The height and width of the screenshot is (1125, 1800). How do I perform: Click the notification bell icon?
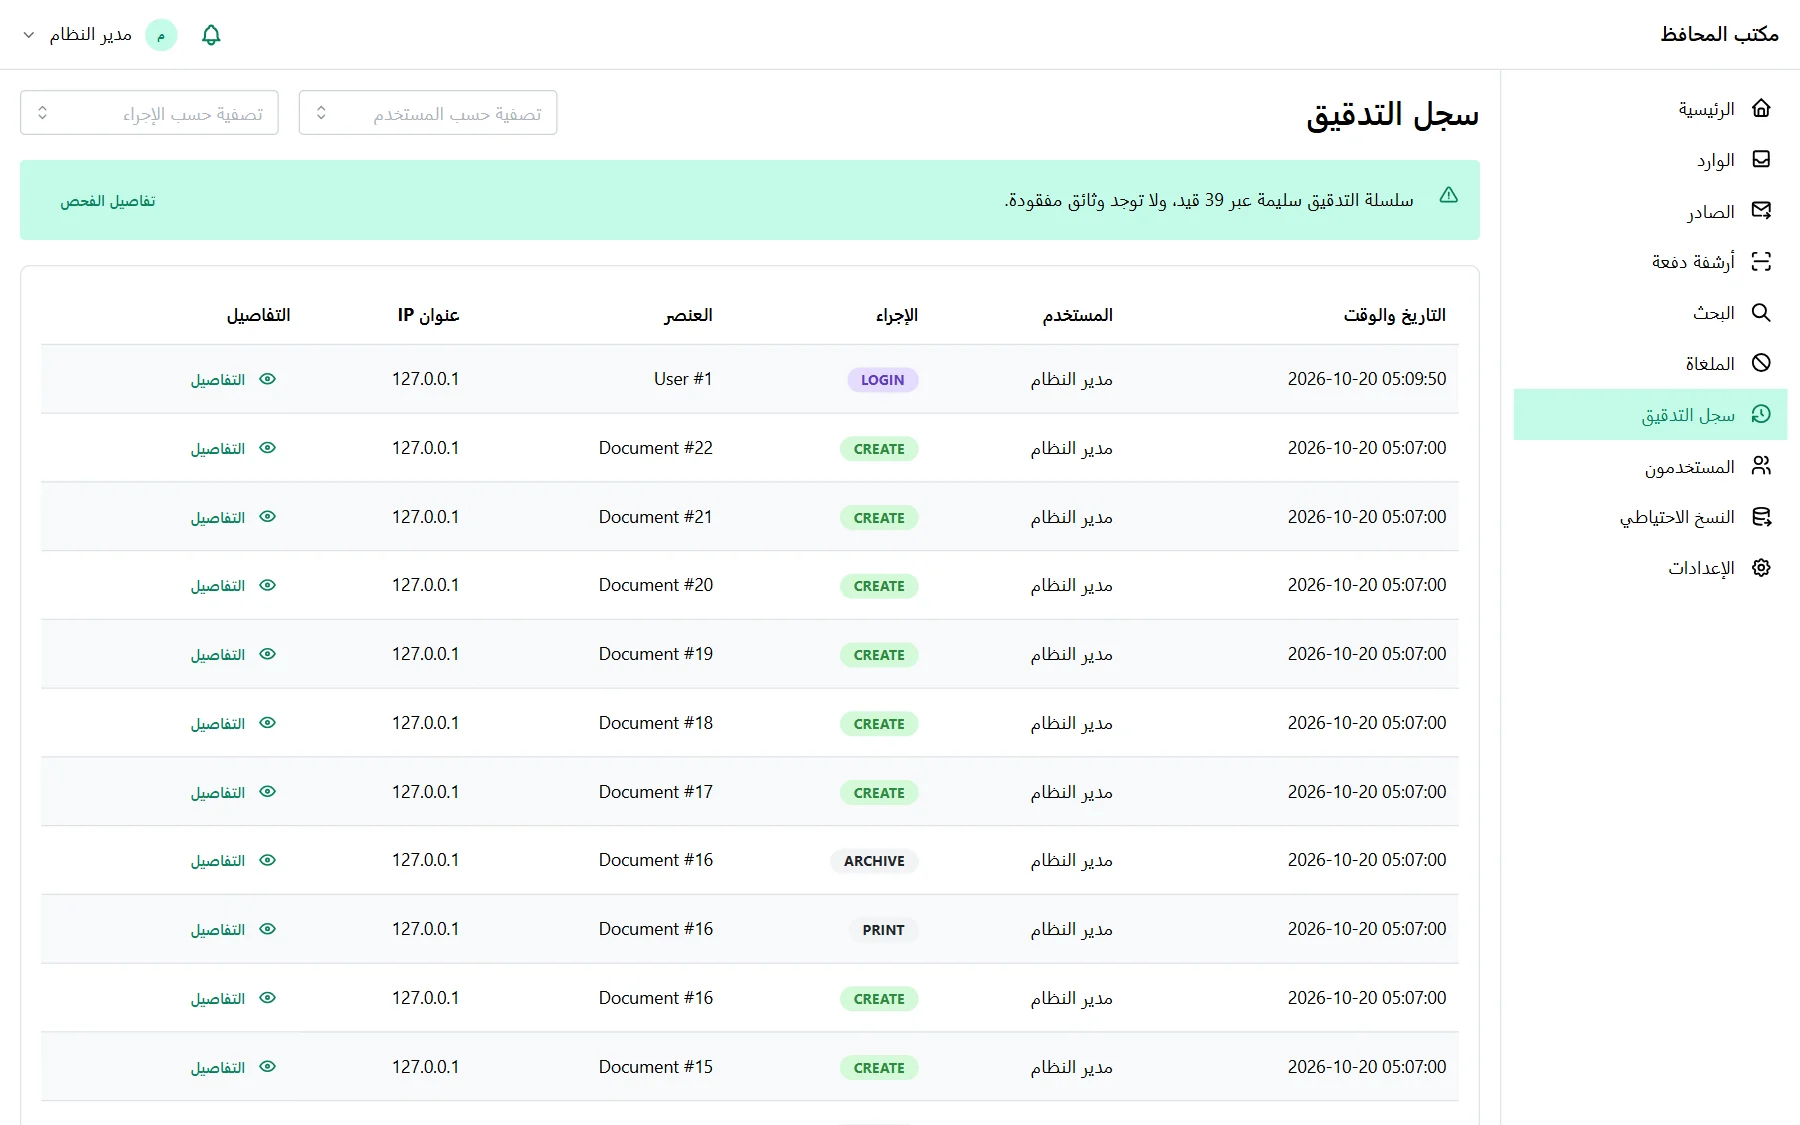pyautogui.click(x=211, y=35)
